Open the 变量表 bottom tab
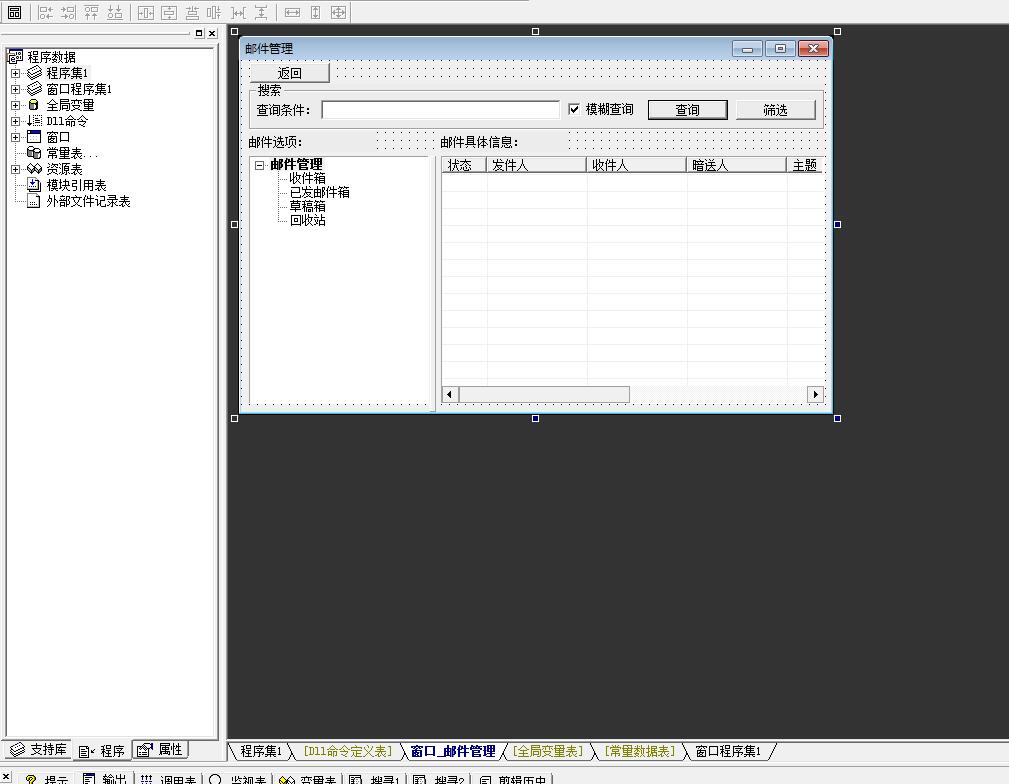1009x784 pixels. [x=308, y=779]
